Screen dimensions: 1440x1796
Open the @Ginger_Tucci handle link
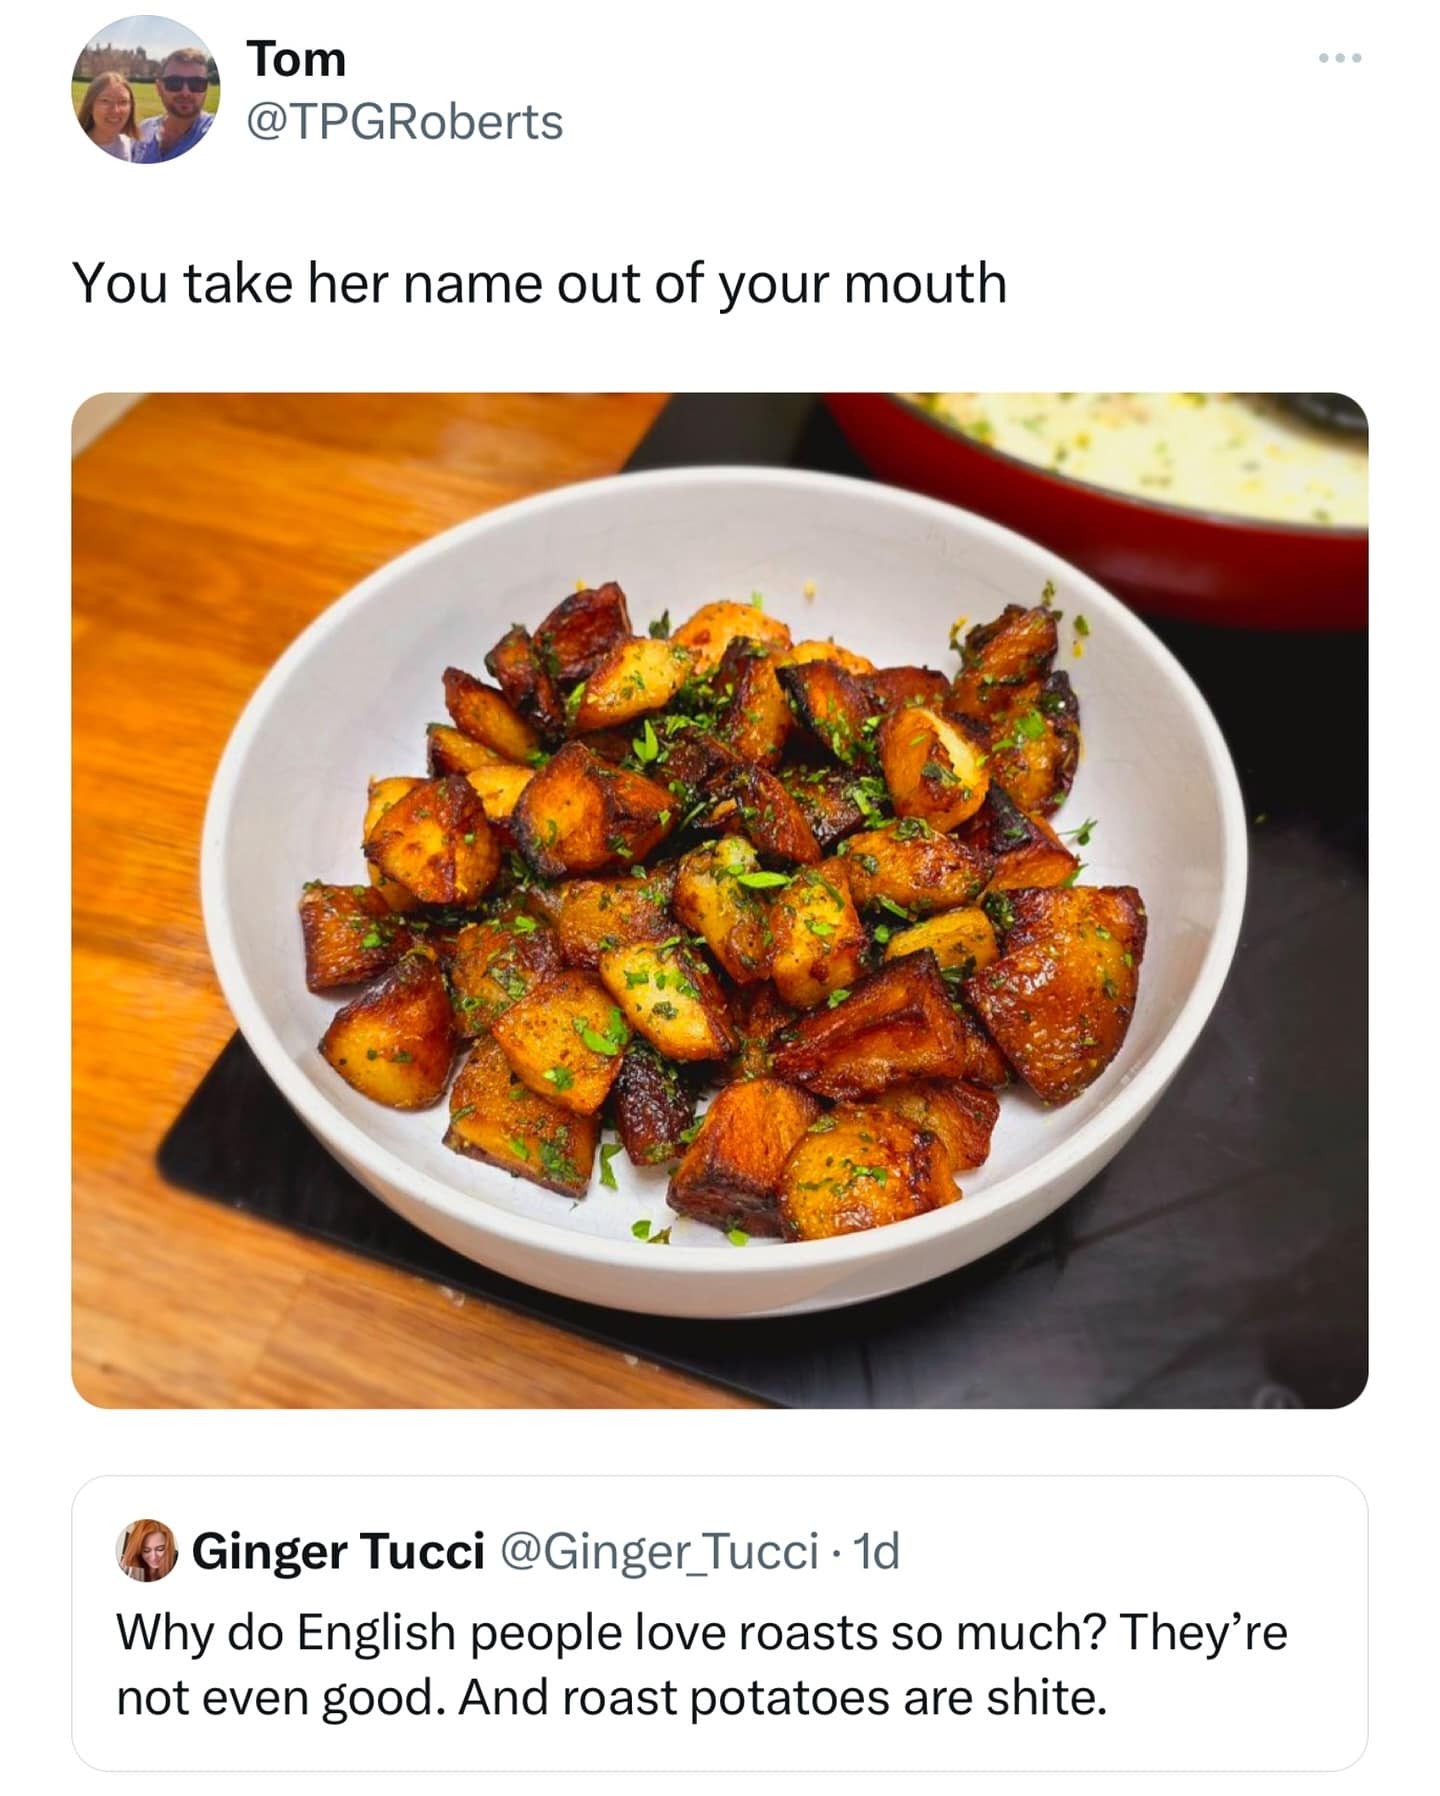[657, 1551]
